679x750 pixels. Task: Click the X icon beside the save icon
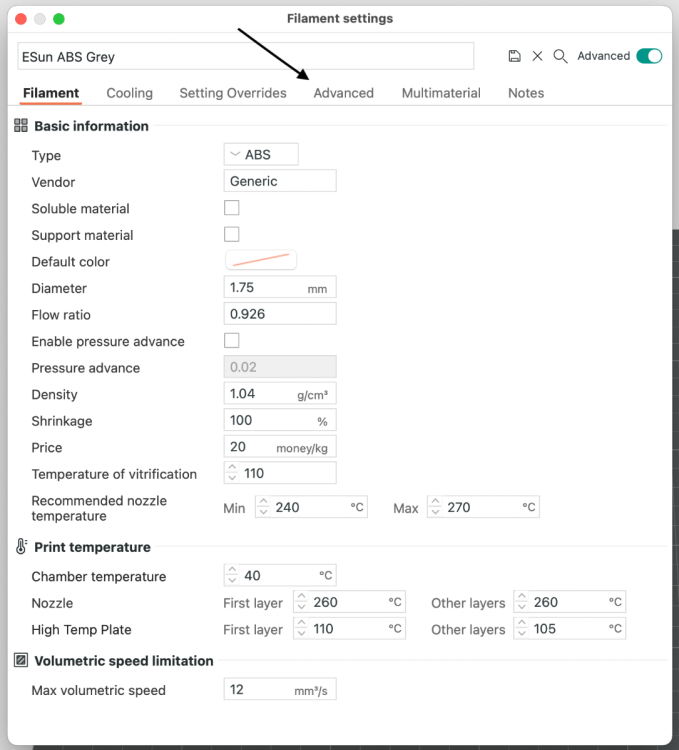(537, 56)
